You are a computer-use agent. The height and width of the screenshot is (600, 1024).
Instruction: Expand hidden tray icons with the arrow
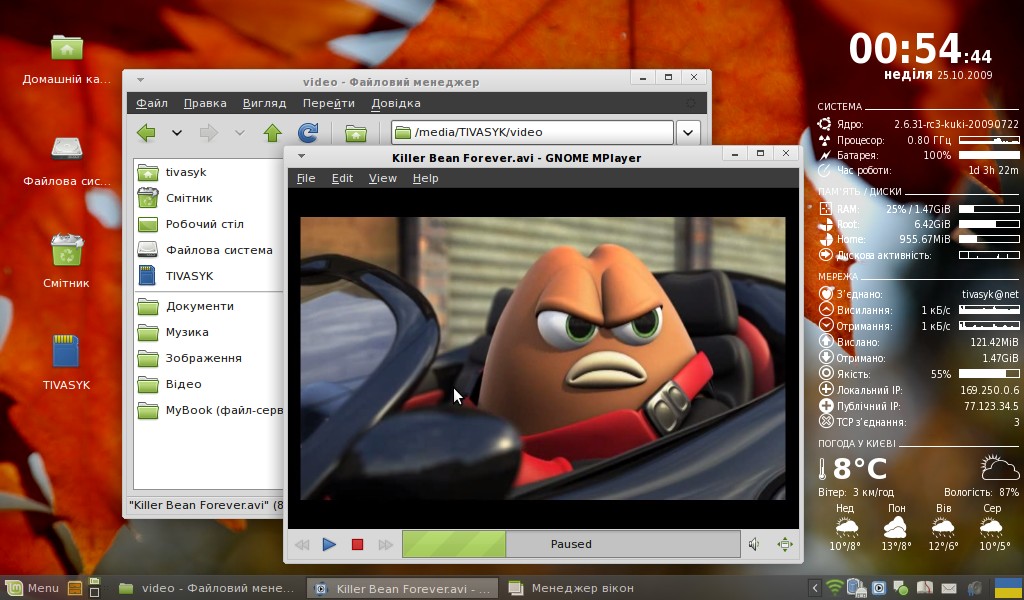[814, 588]
